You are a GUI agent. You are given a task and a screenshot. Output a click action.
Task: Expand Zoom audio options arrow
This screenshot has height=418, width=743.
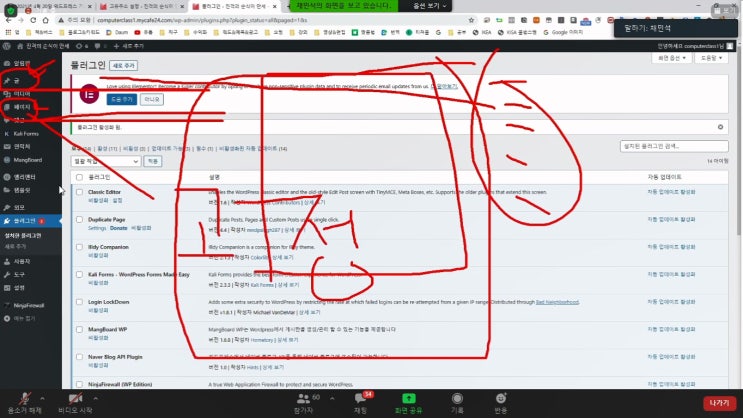pyautogui.click(x=43, y=399)
